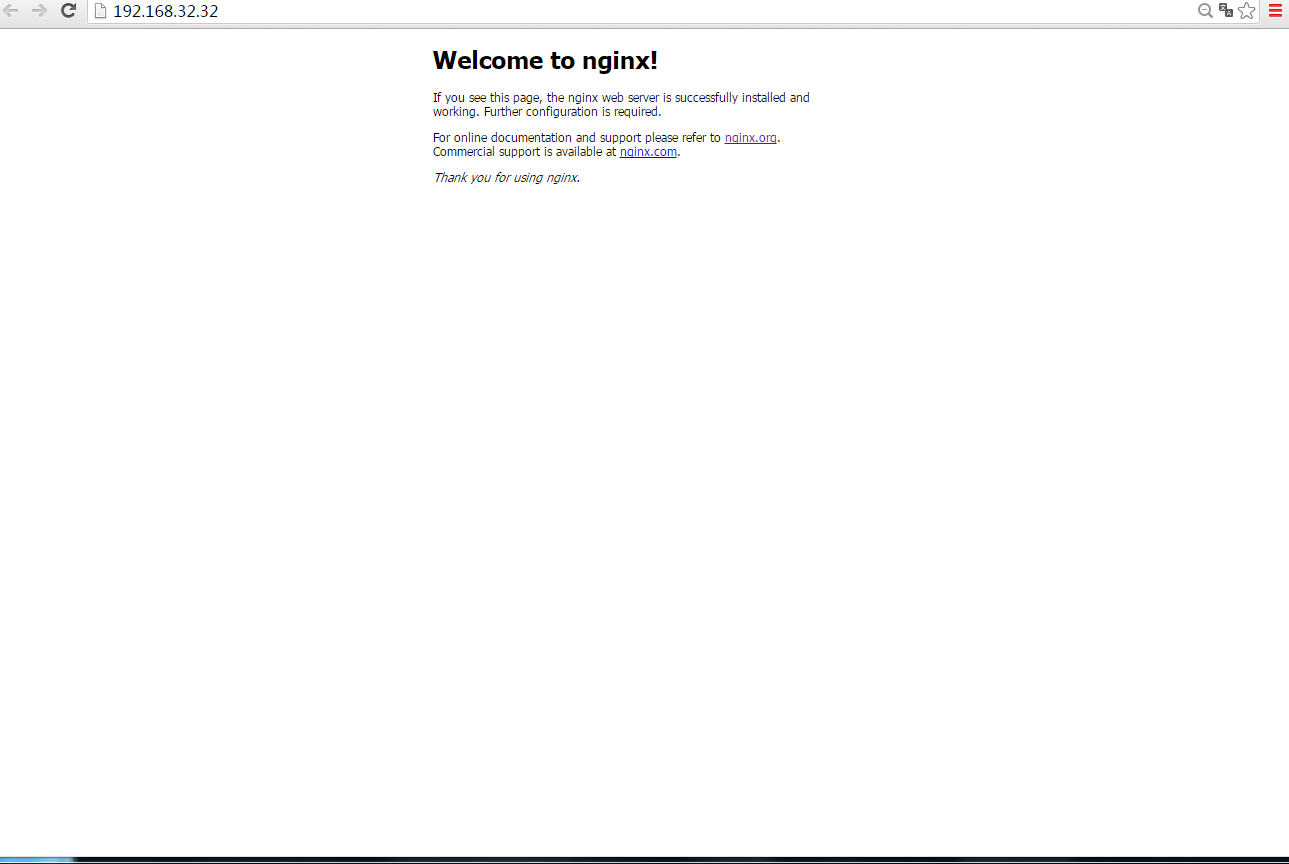Viewport: 1289px width, 864px height.
Task: Click the 'Further configuration is required.' sentence
Action: click(x=572, y=112)
